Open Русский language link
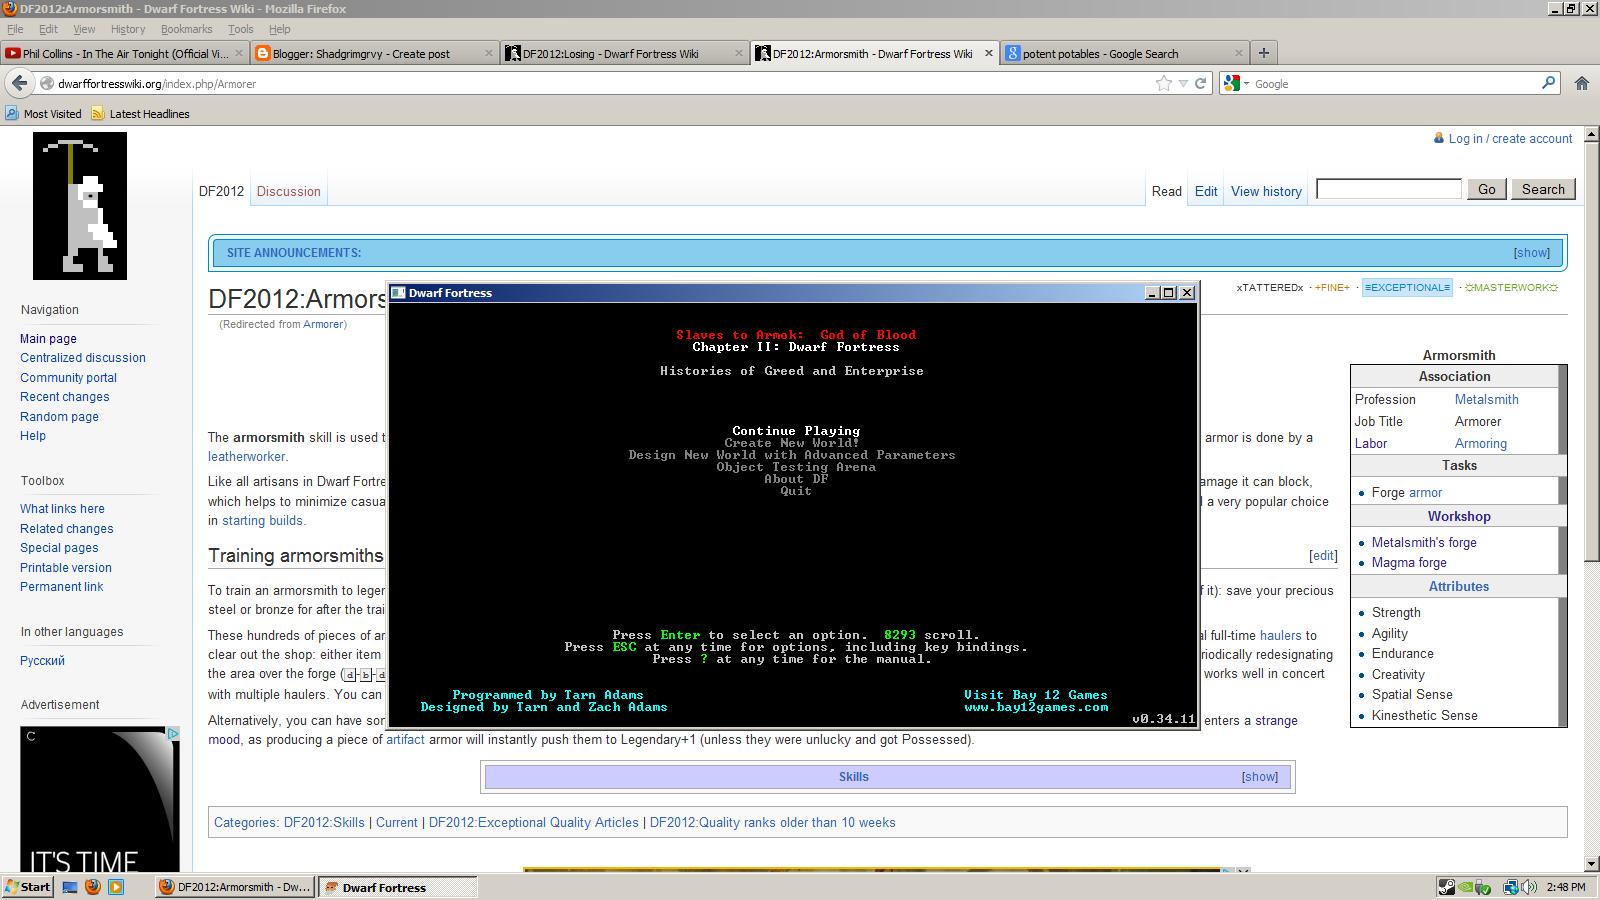1600x900 pixels. click(42, 661)
